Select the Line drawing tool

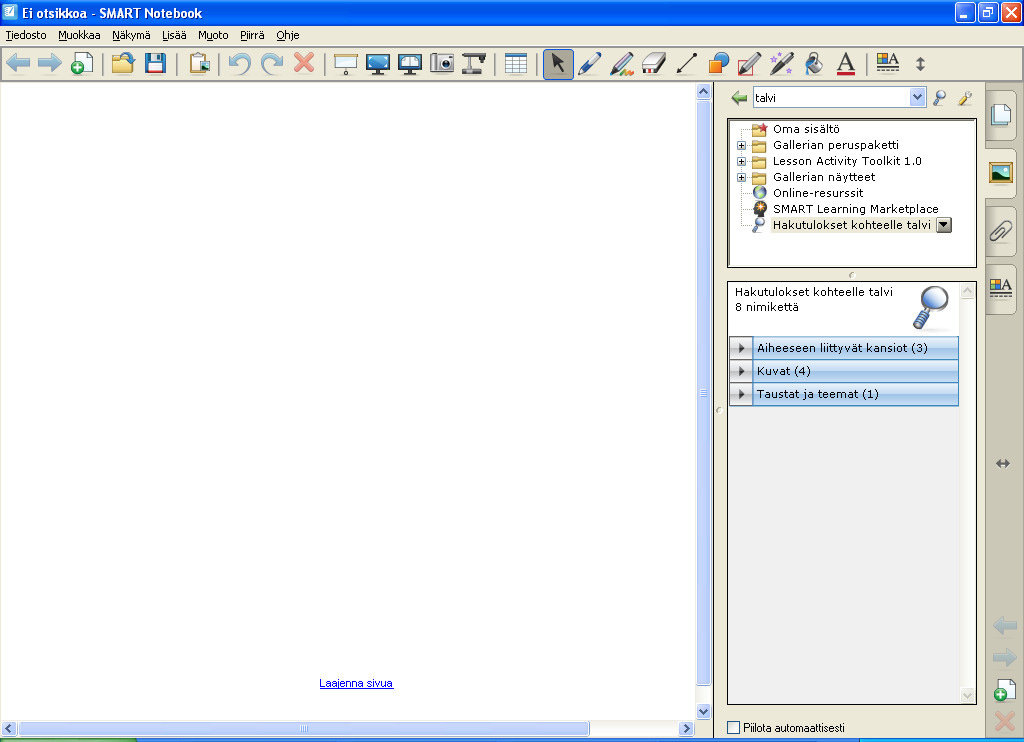point(686,63)
